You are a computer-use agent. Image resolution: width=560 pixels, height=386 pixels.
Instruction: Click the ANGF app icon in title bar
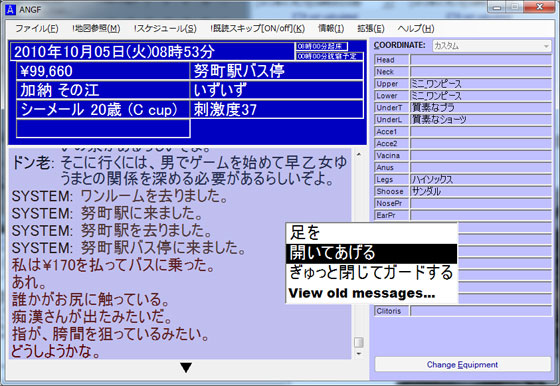[x=10, y=10]
